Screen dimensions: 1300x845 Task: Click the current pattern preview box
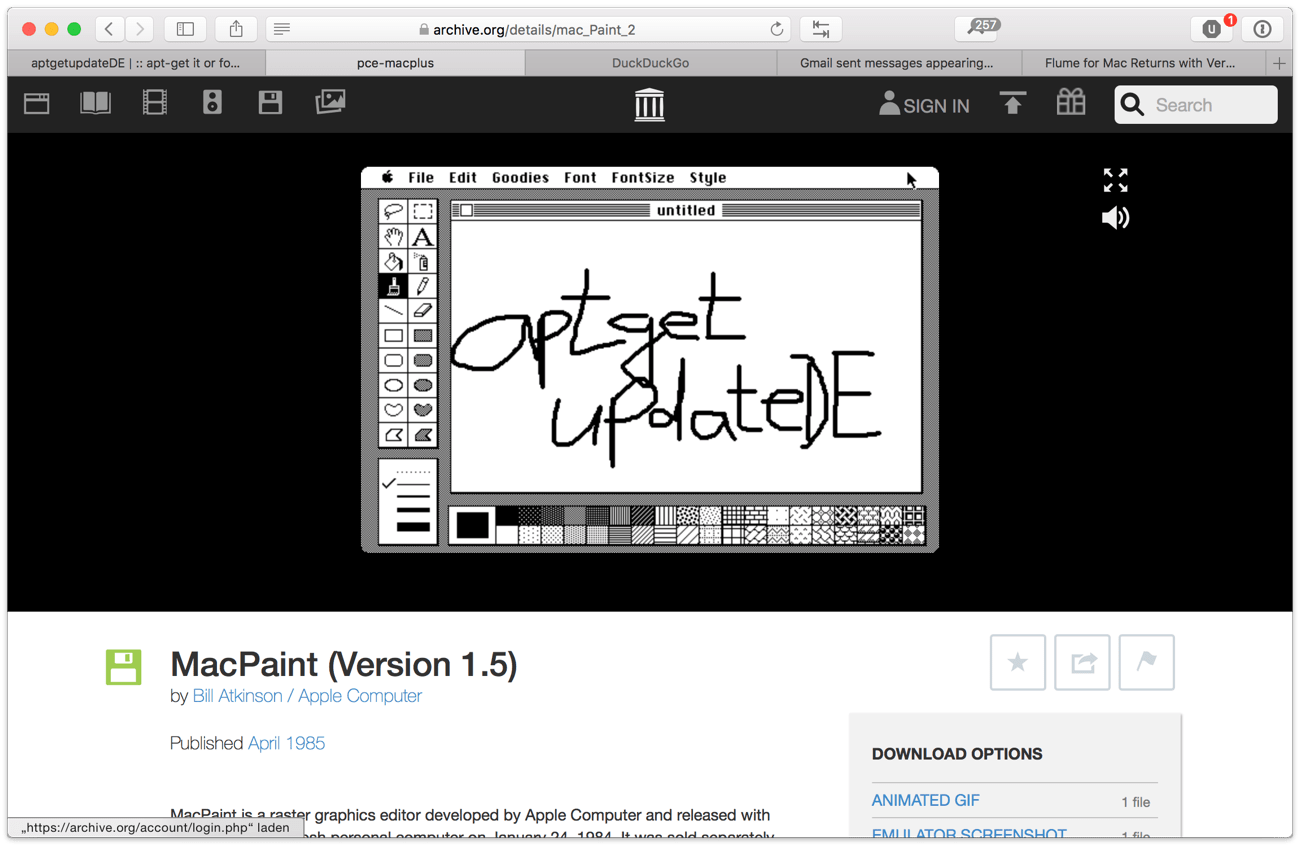(x=472, y=525)
